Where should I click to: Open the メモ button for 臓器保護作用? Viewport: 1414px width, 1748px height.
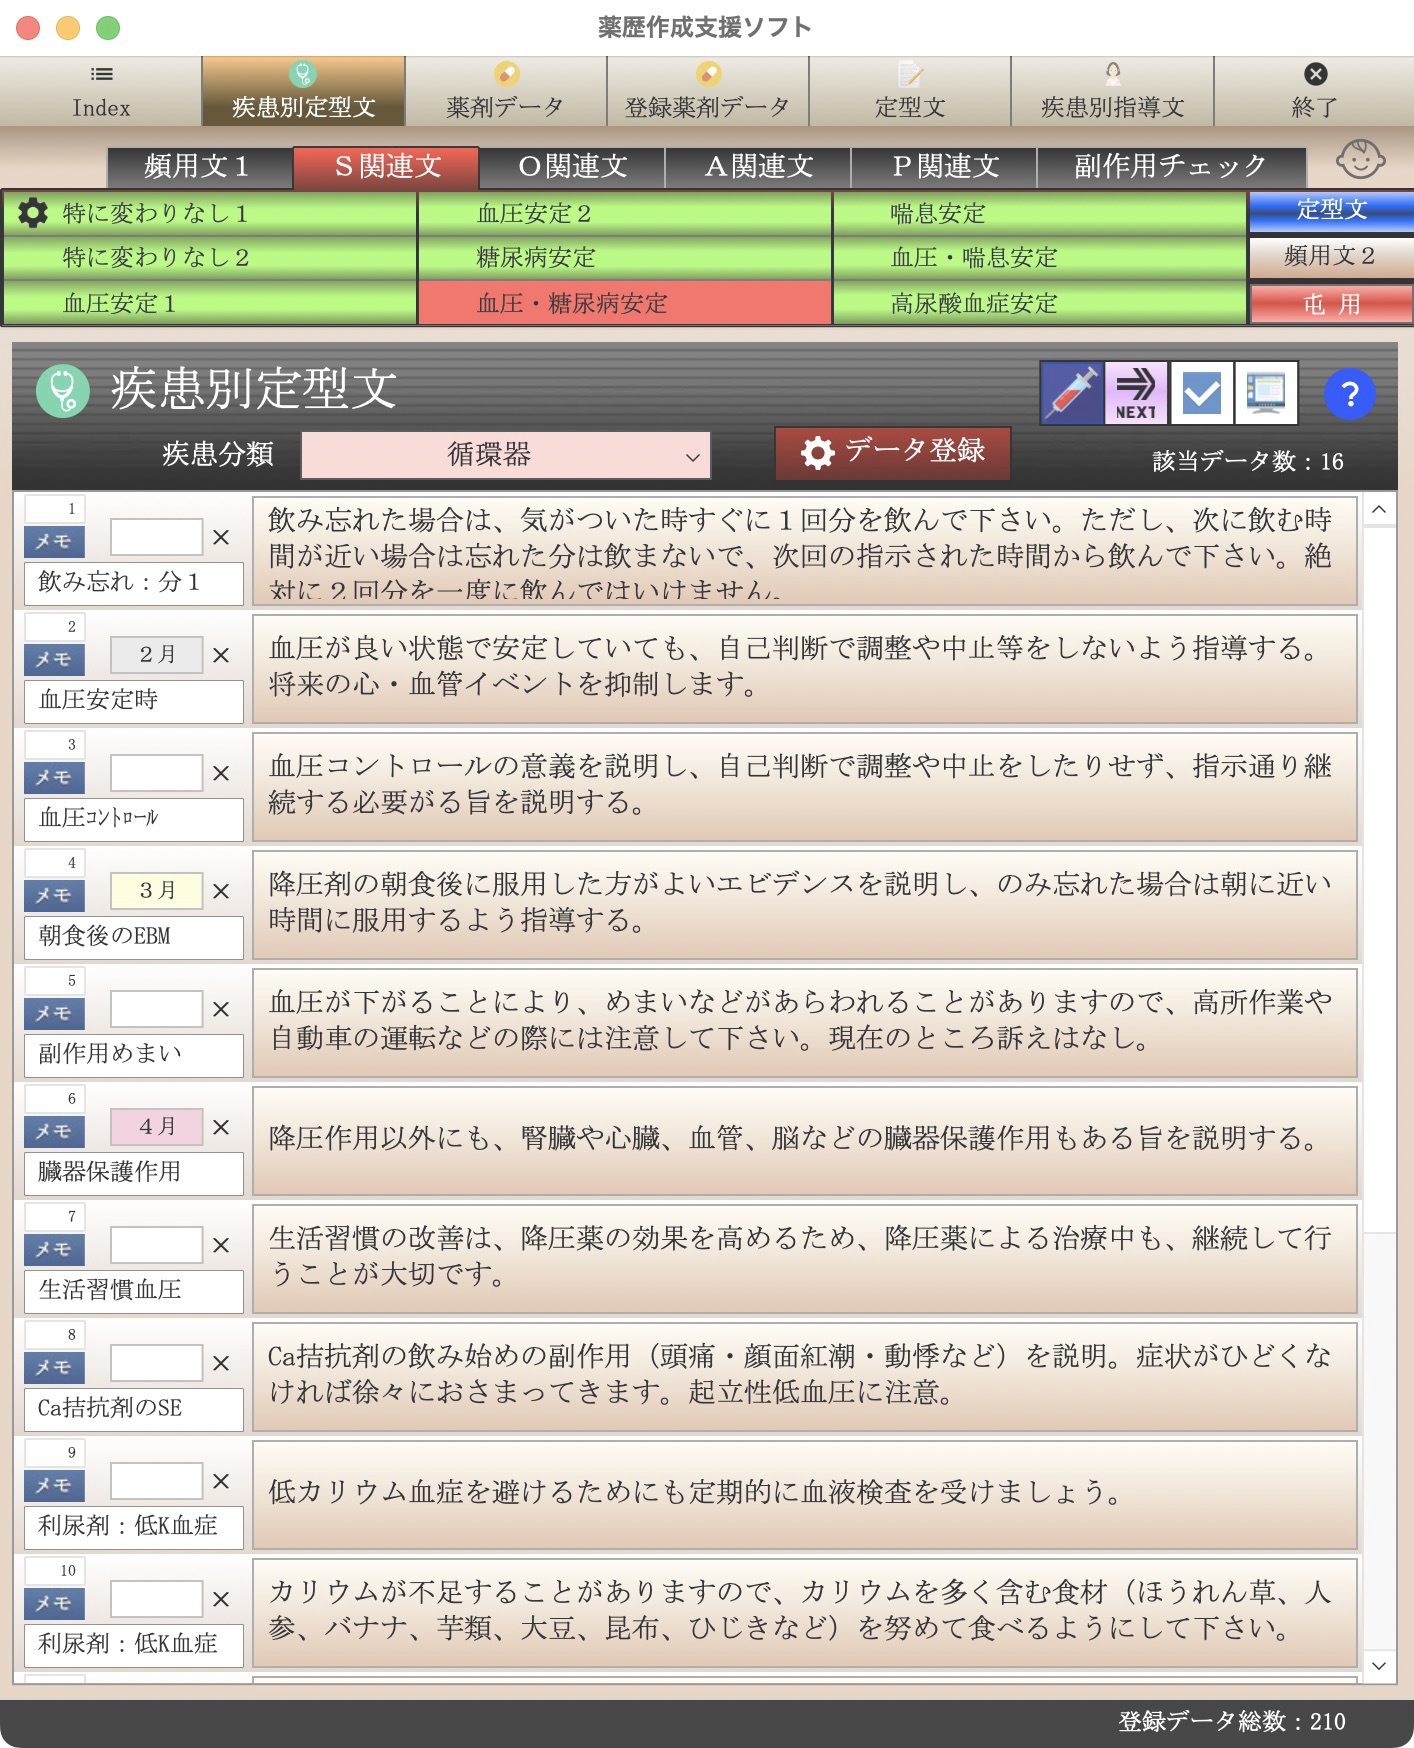[54, 1131]
